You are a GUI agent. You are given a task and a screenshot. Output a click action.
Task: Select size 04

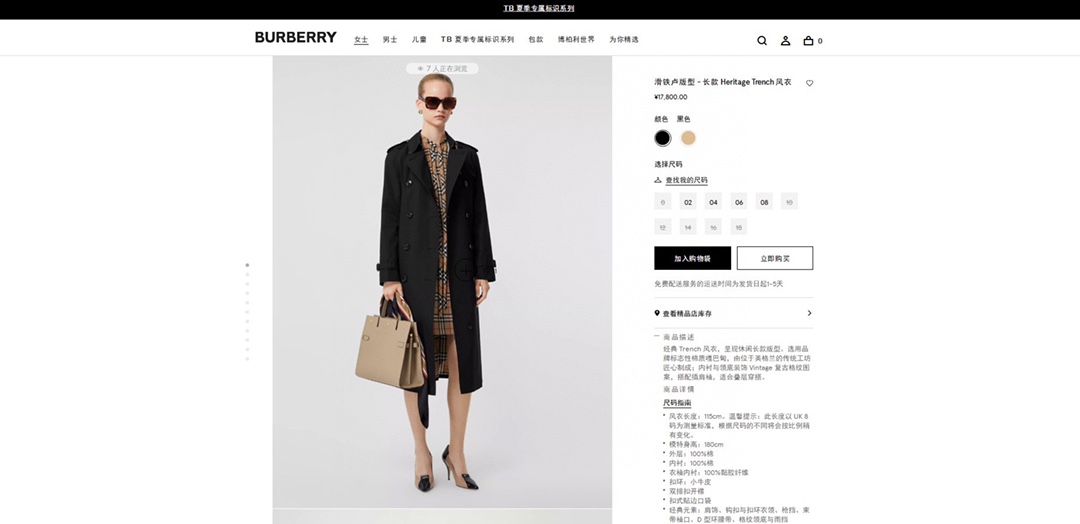(714, 202)
